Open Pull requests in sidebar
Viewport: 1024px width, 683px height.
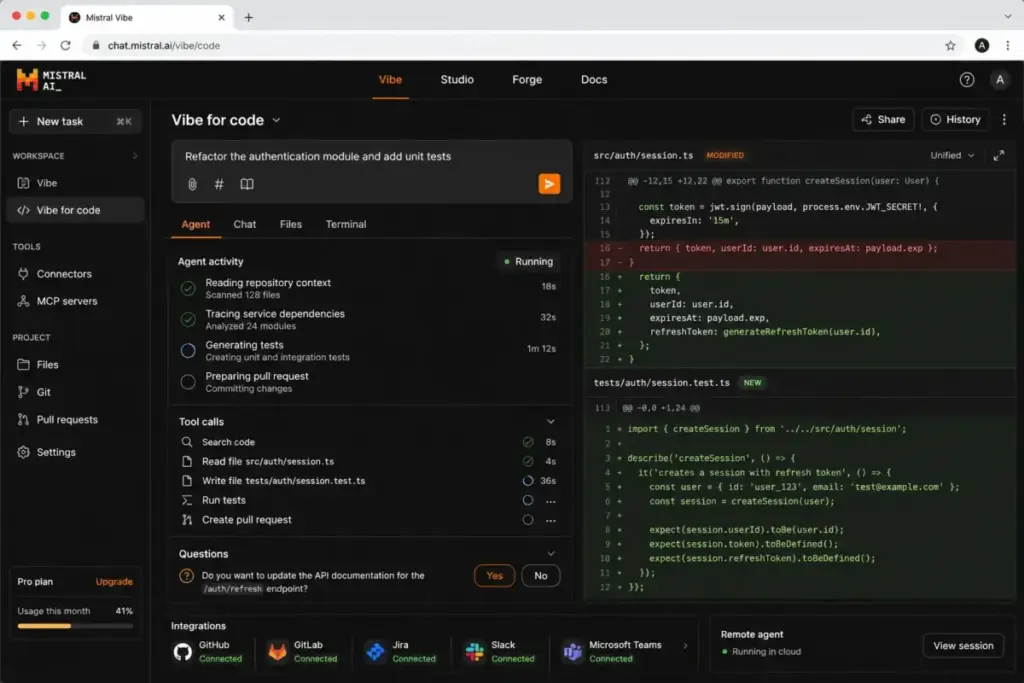click(67, 420)
